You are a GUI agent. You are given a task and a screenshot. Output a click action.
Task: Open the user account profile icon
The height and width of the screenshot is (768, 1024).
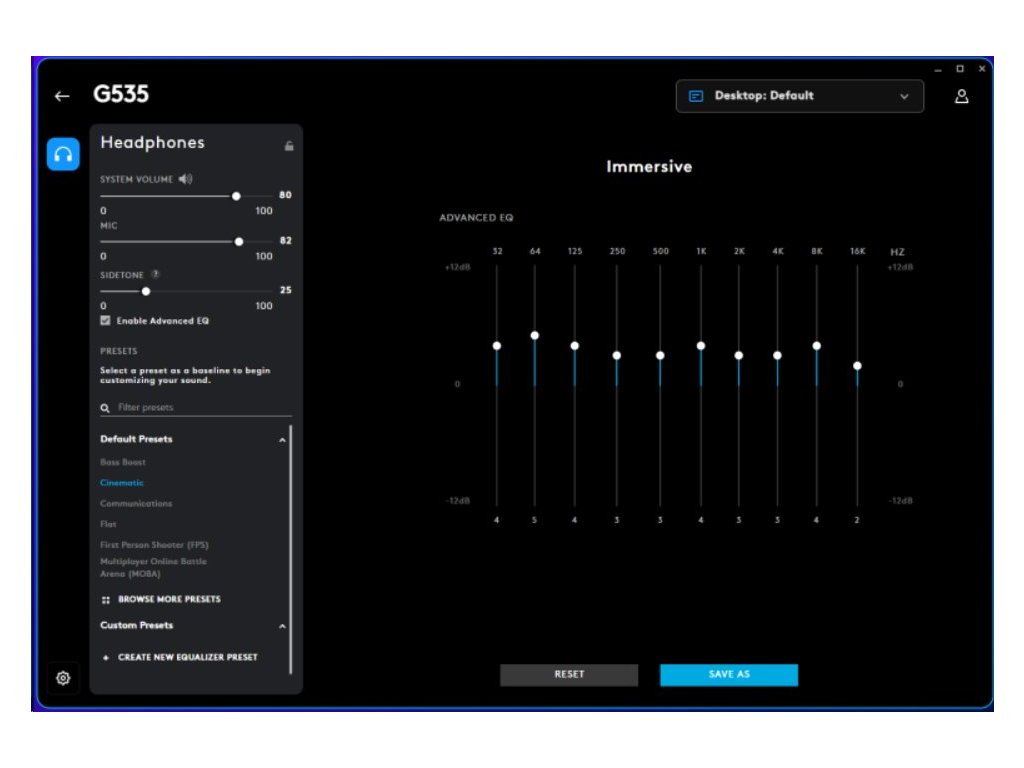pos(961,97)
